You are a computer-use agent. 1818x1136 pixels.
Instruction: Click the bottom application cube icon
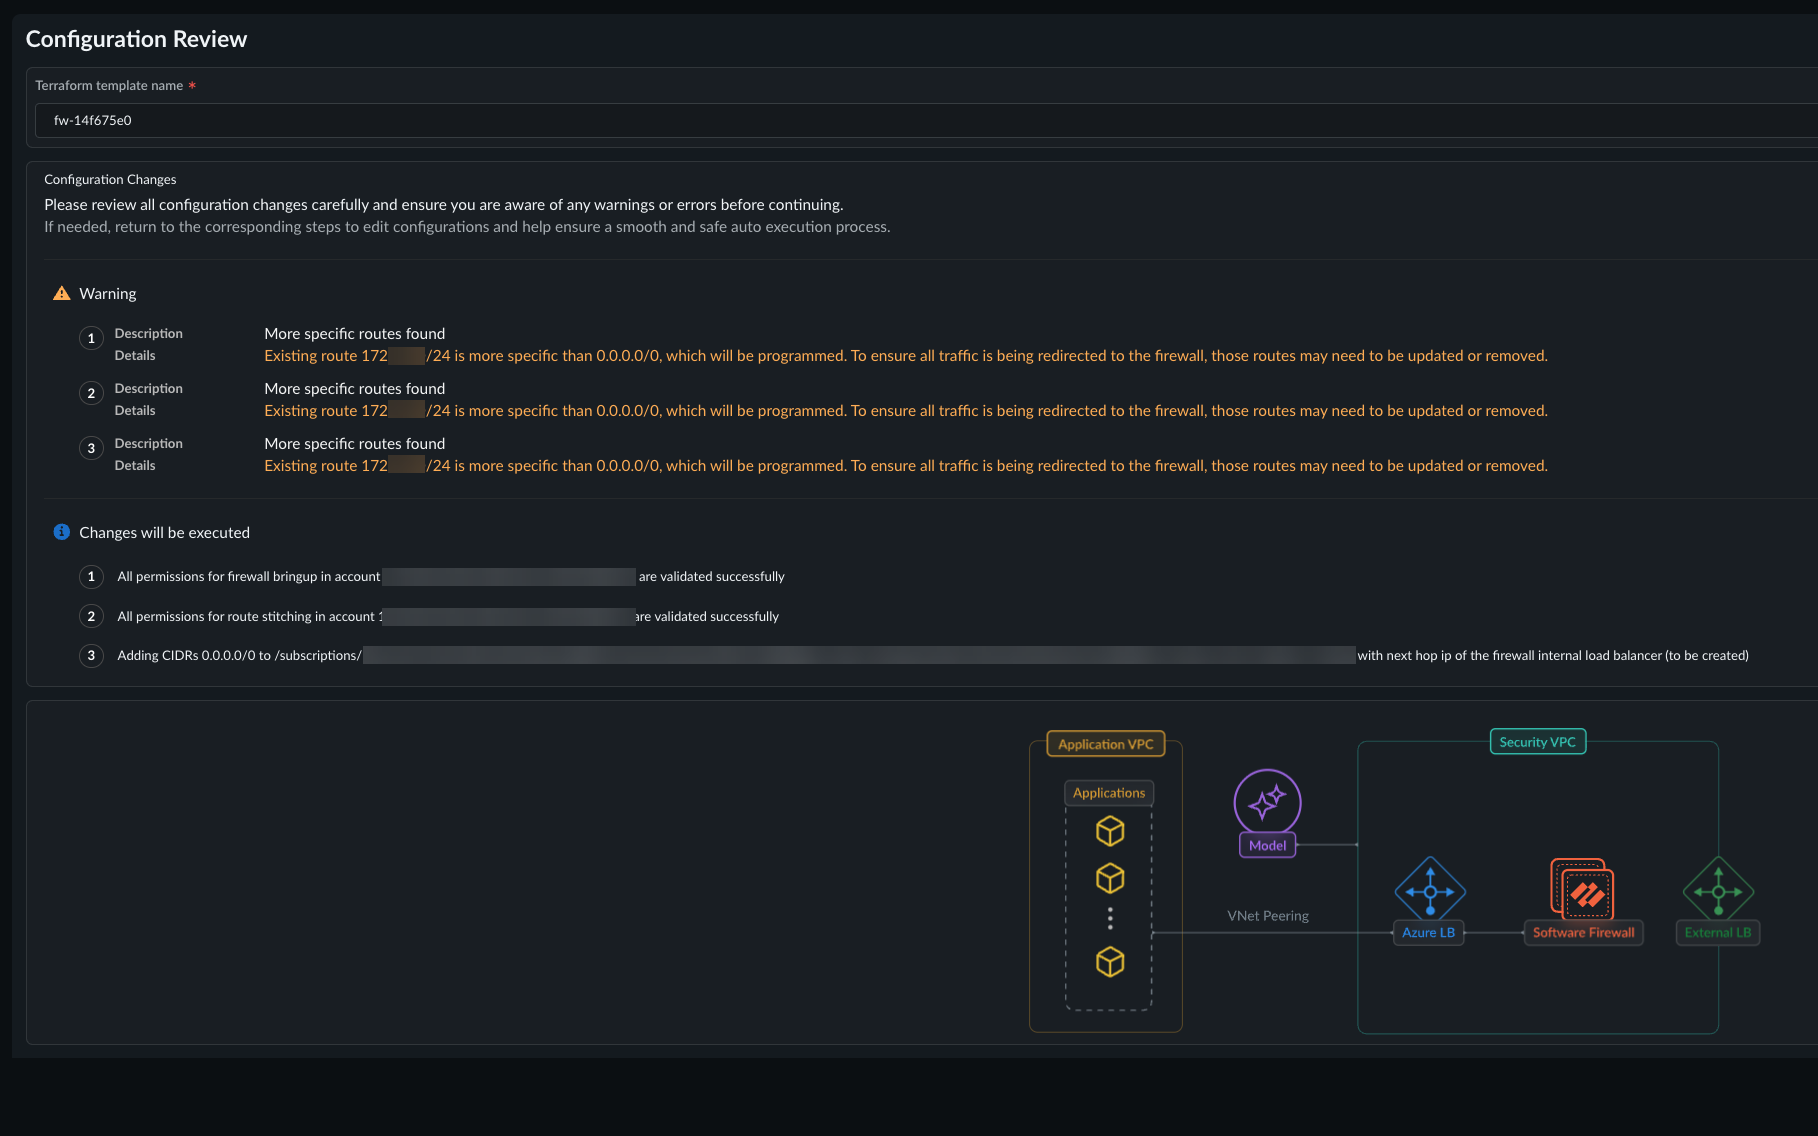[1110, 962]
